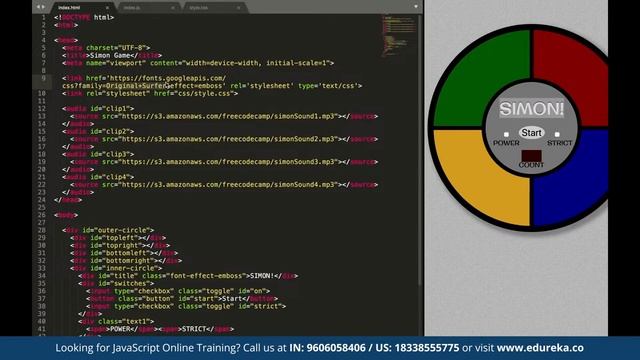Click charset="UTF-8" in code
This screenshot has height=360, width=640.
(x=116, y=48)
